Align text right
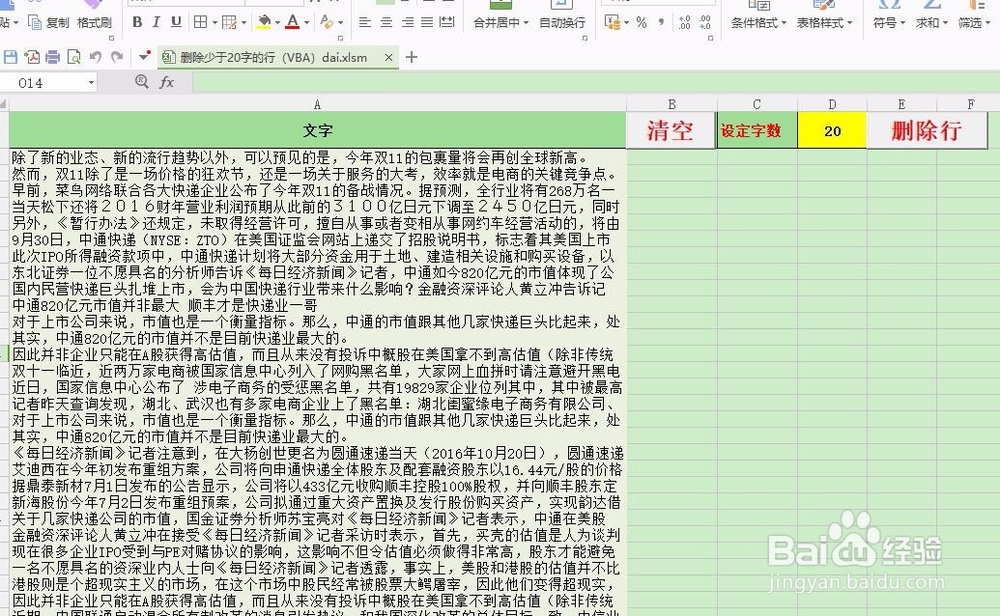Screen dimensions: 1000x616 tap(408, 22)
